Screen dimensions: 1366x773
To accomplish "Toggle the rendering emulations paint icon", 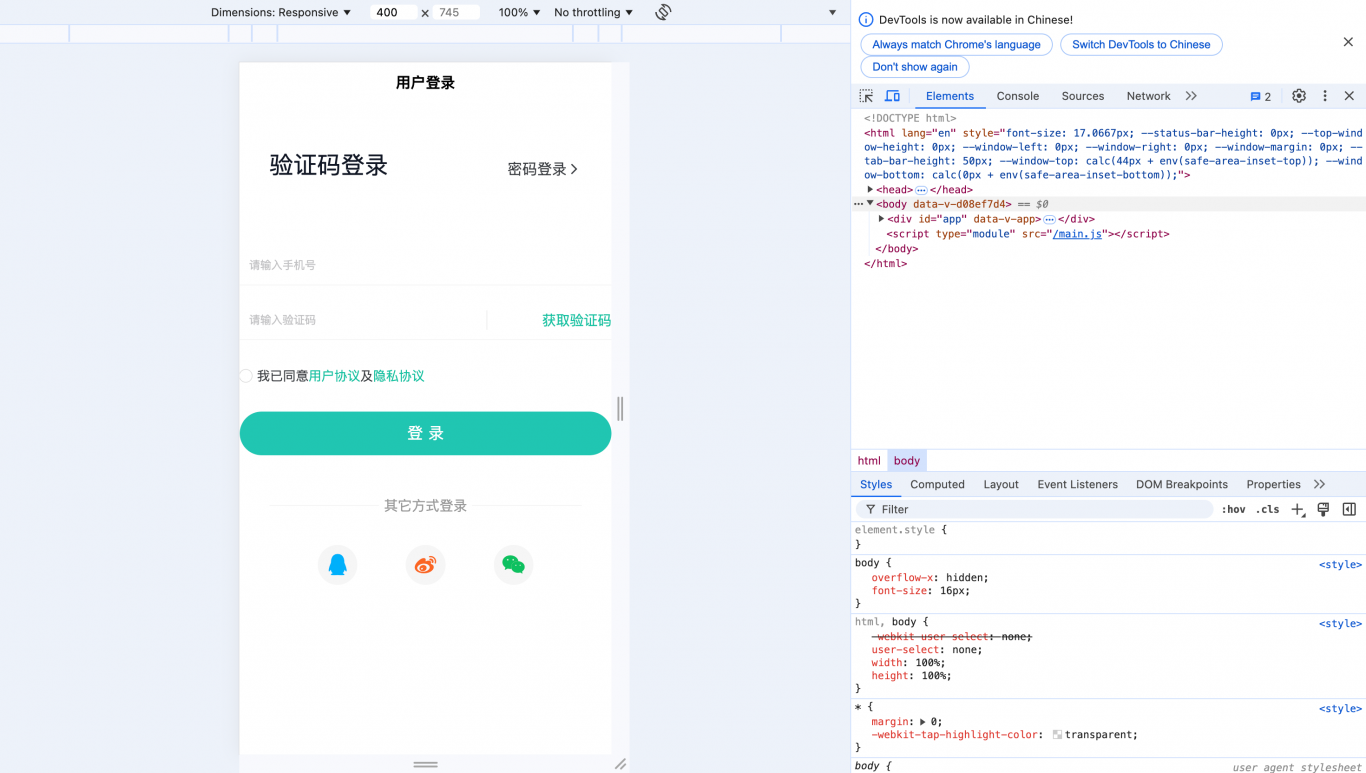I will [1323, 509].
